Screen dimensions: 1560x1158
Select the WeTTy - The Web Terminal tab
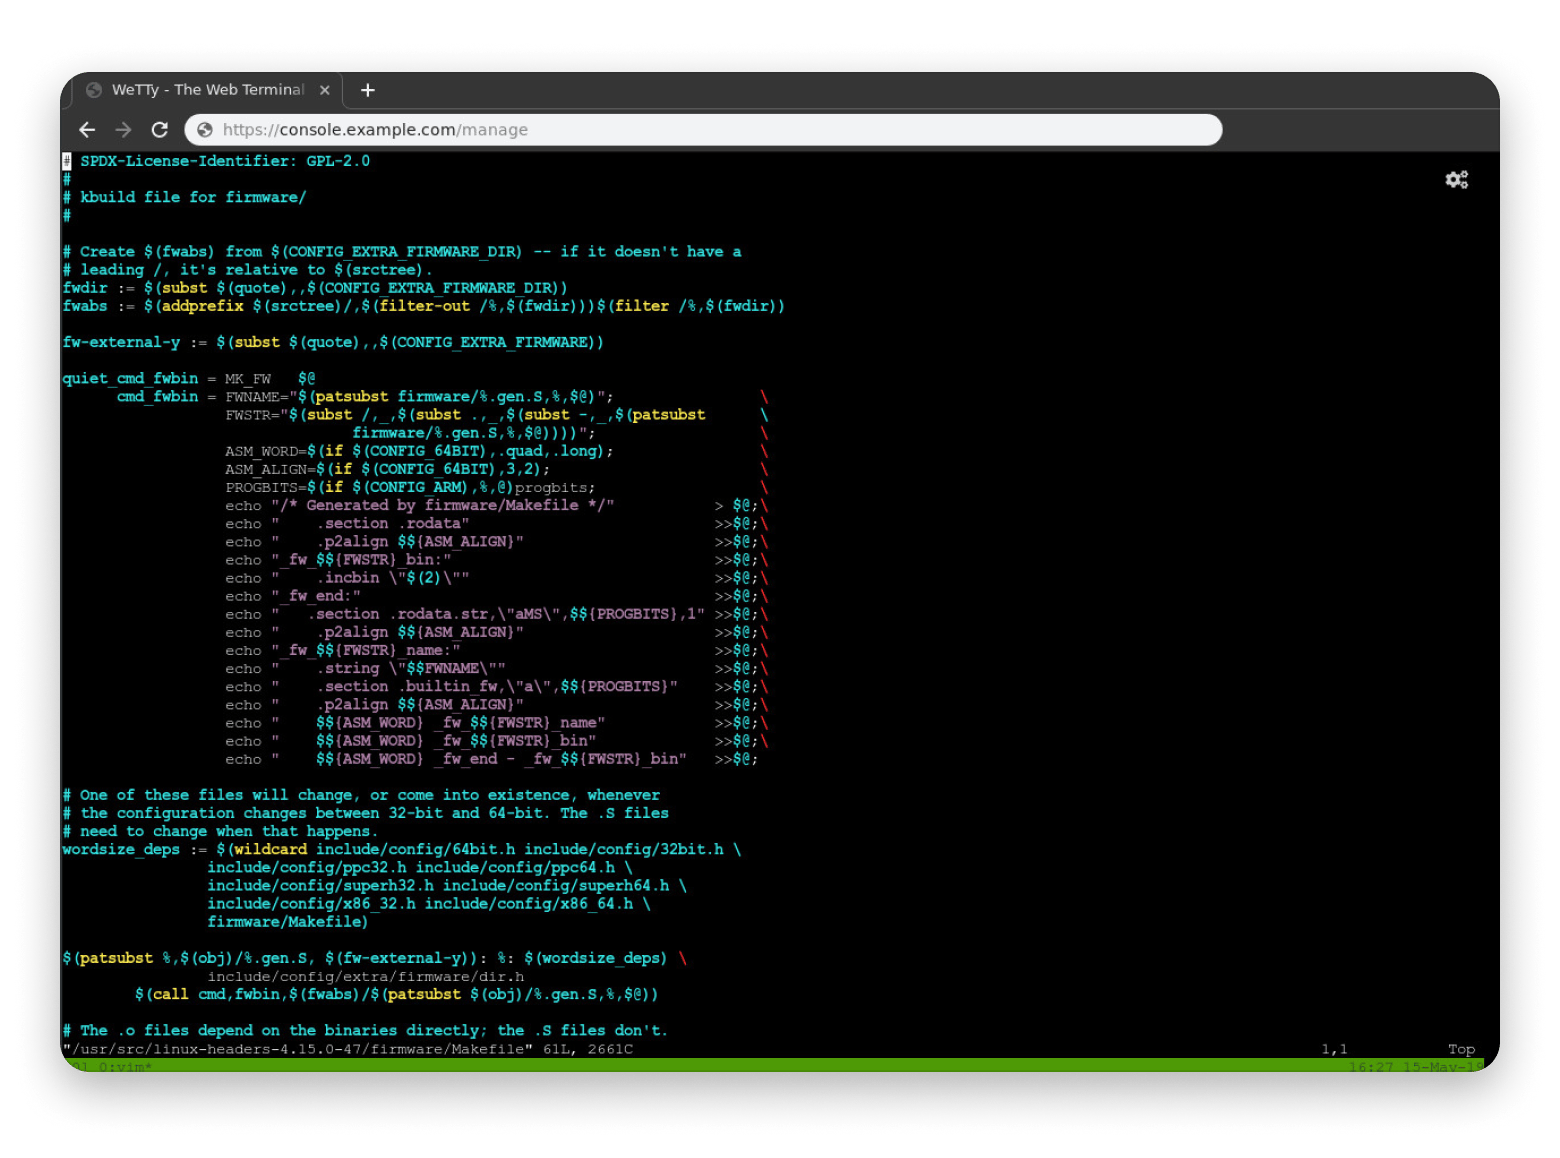(x=207, y=90)
